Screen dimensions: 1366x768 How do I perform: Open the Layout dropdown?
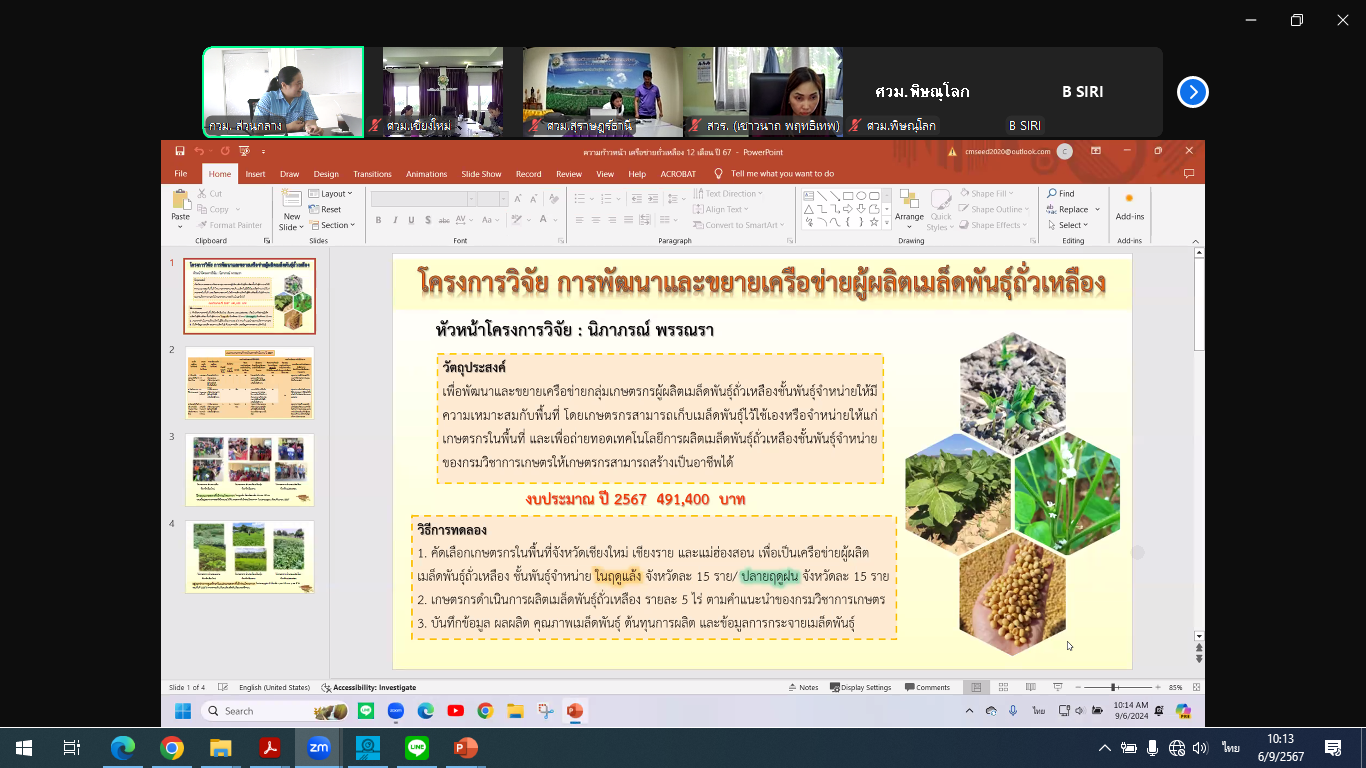tap(330, 194)
